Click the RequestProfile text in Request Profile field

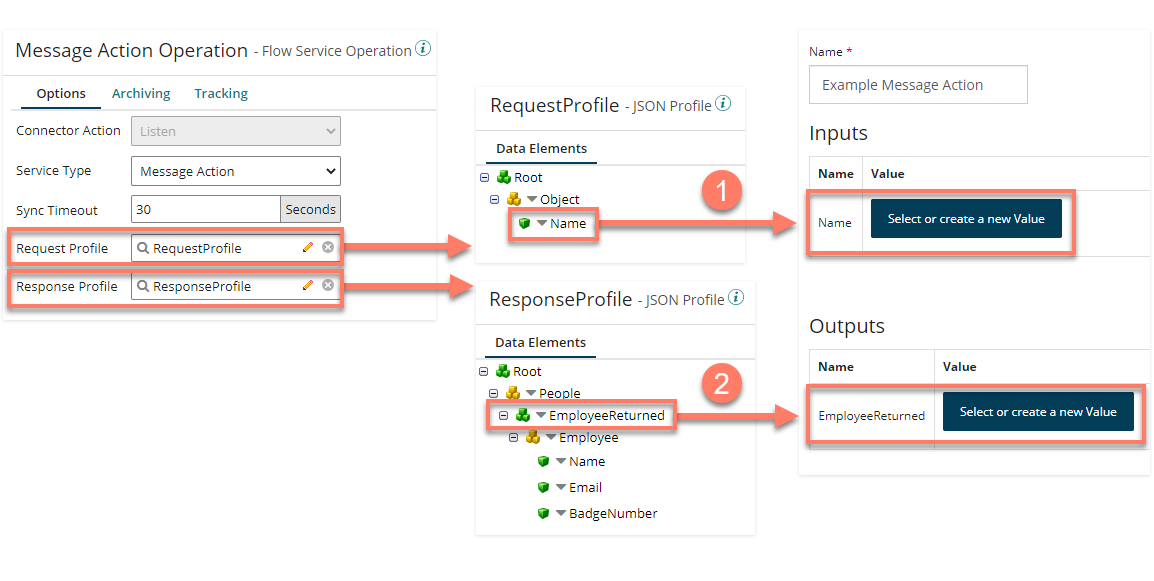[197, 248]
